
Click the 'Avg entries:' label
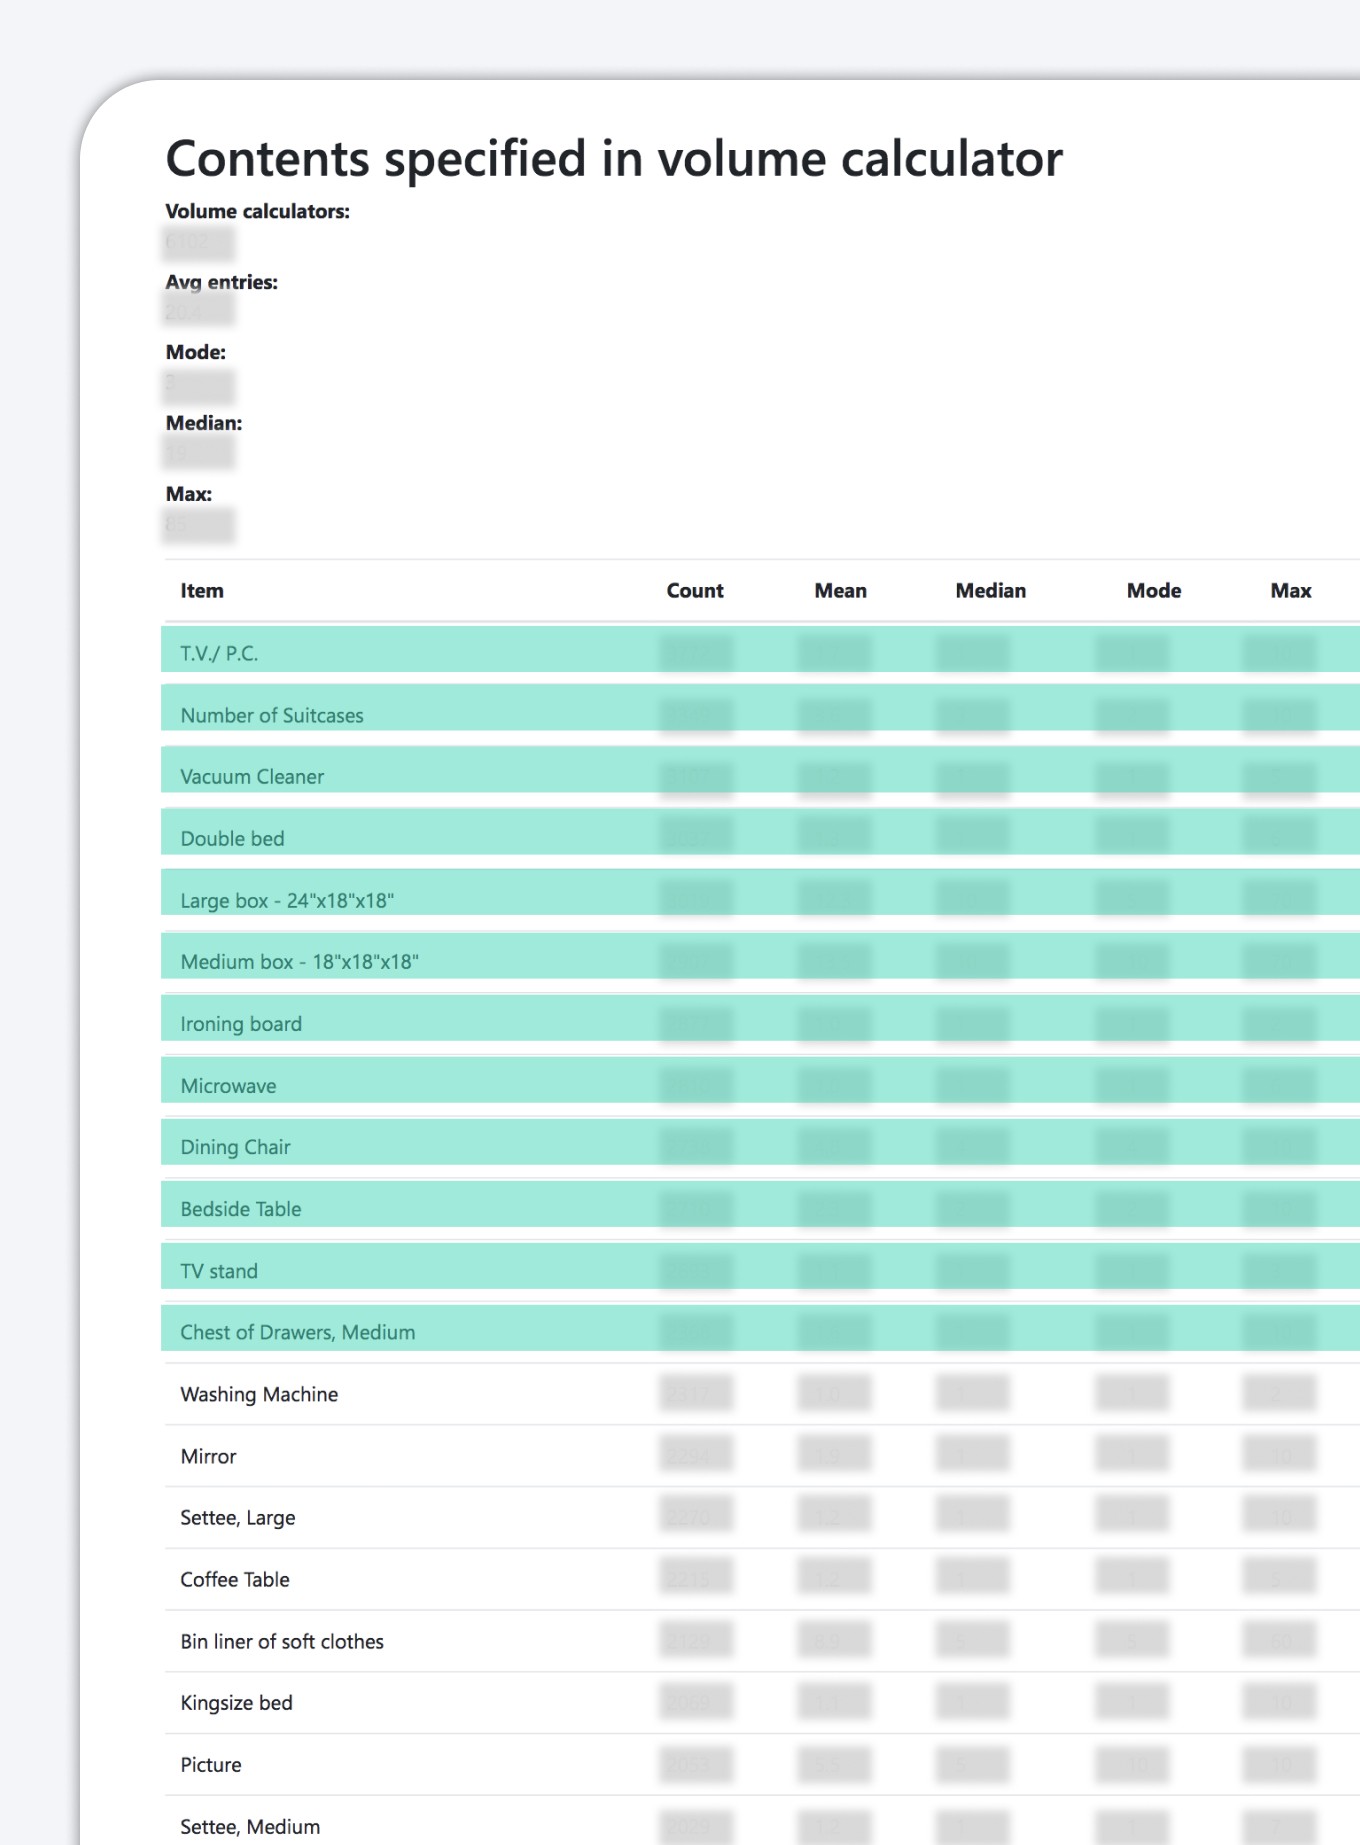222,282
